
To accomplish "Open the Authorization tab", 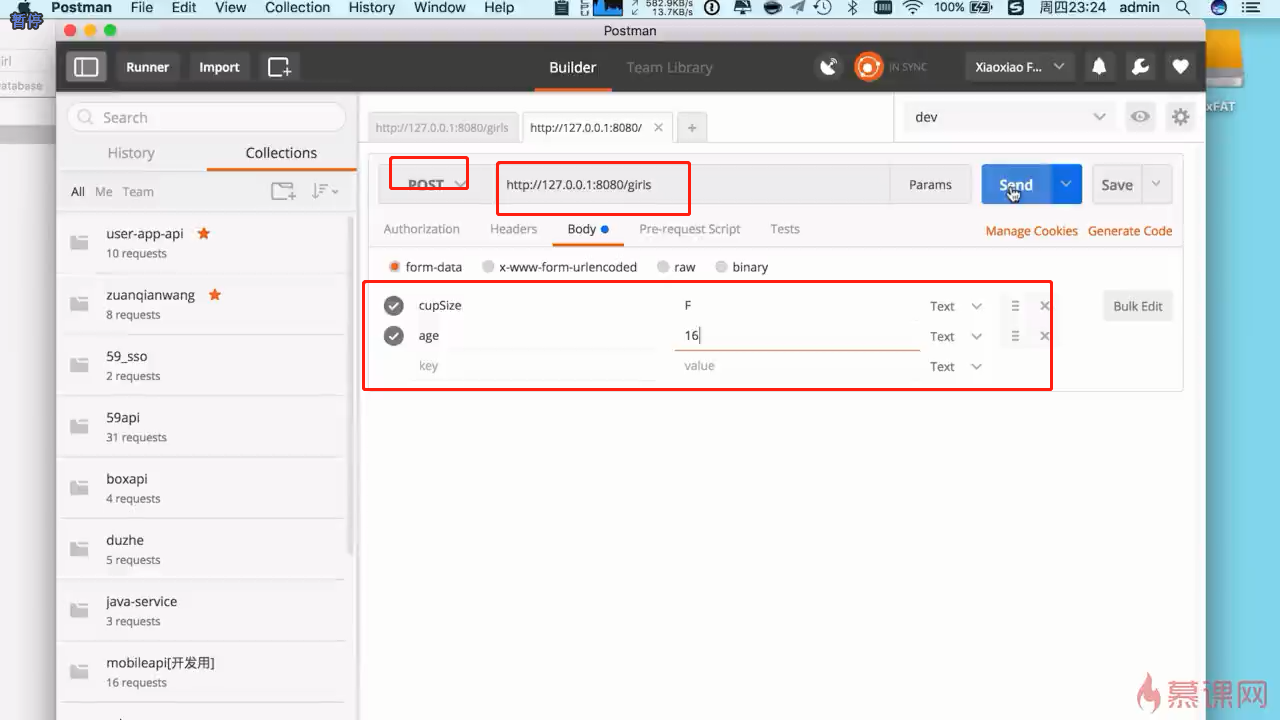I will 422,229.
